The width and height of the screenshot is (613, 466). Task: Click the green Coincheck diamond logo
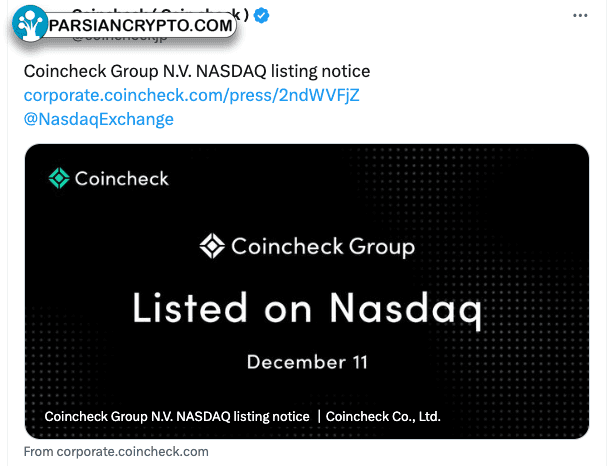coord(59,178)
